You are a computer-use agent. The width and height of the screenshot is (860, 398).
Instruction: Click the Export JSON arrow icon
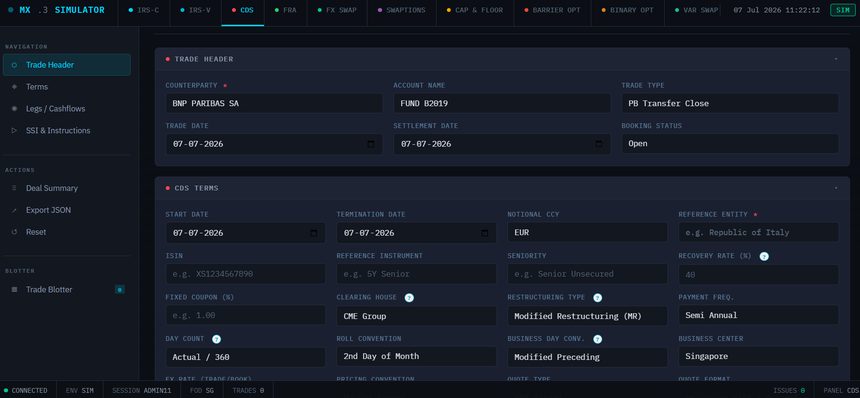coord(14,210)
